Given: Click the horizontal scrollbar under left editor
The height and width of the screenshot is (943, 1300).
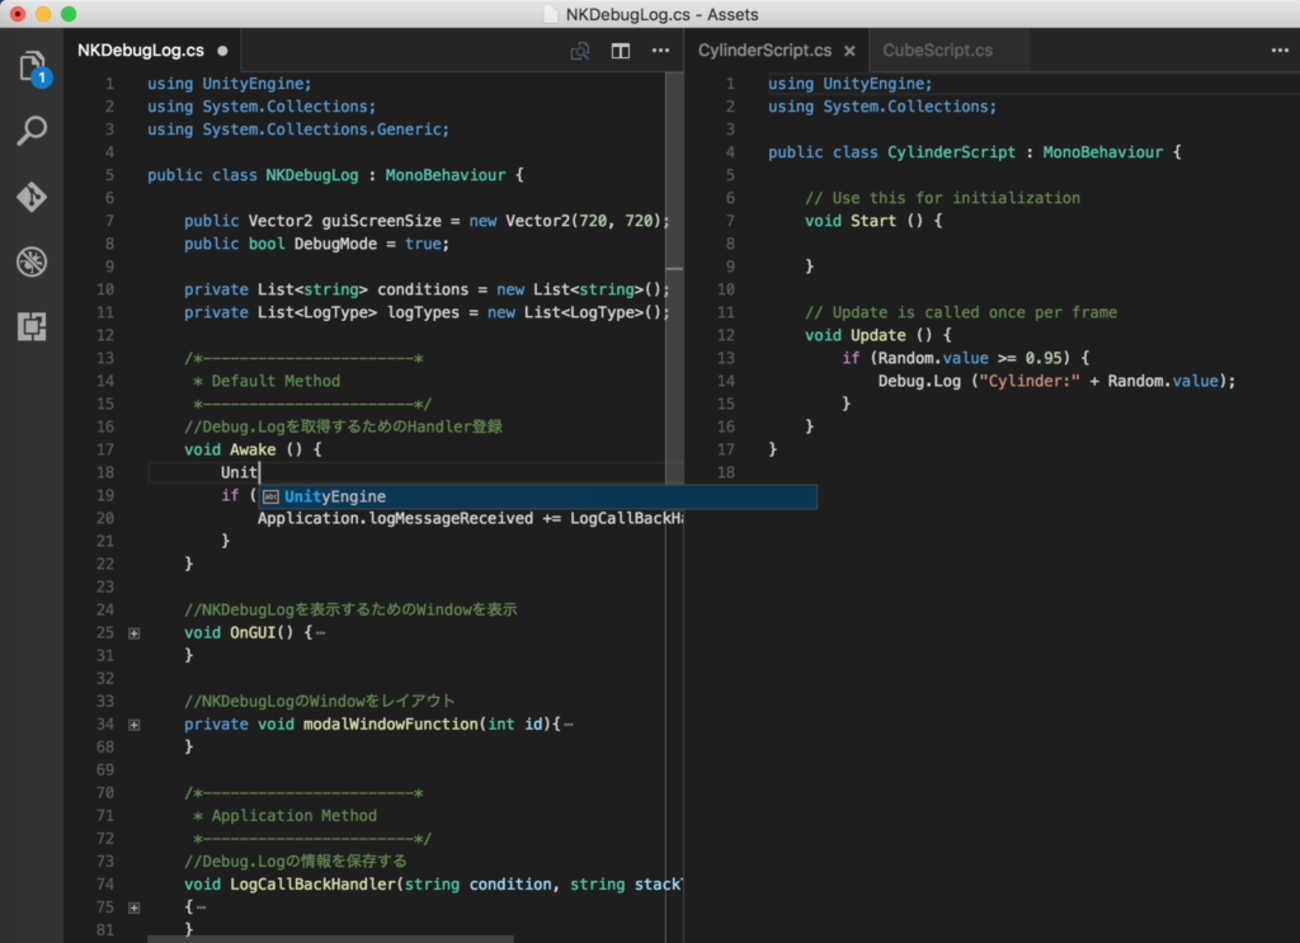Looking at the screenshot, I should click(x=330, y=938).
